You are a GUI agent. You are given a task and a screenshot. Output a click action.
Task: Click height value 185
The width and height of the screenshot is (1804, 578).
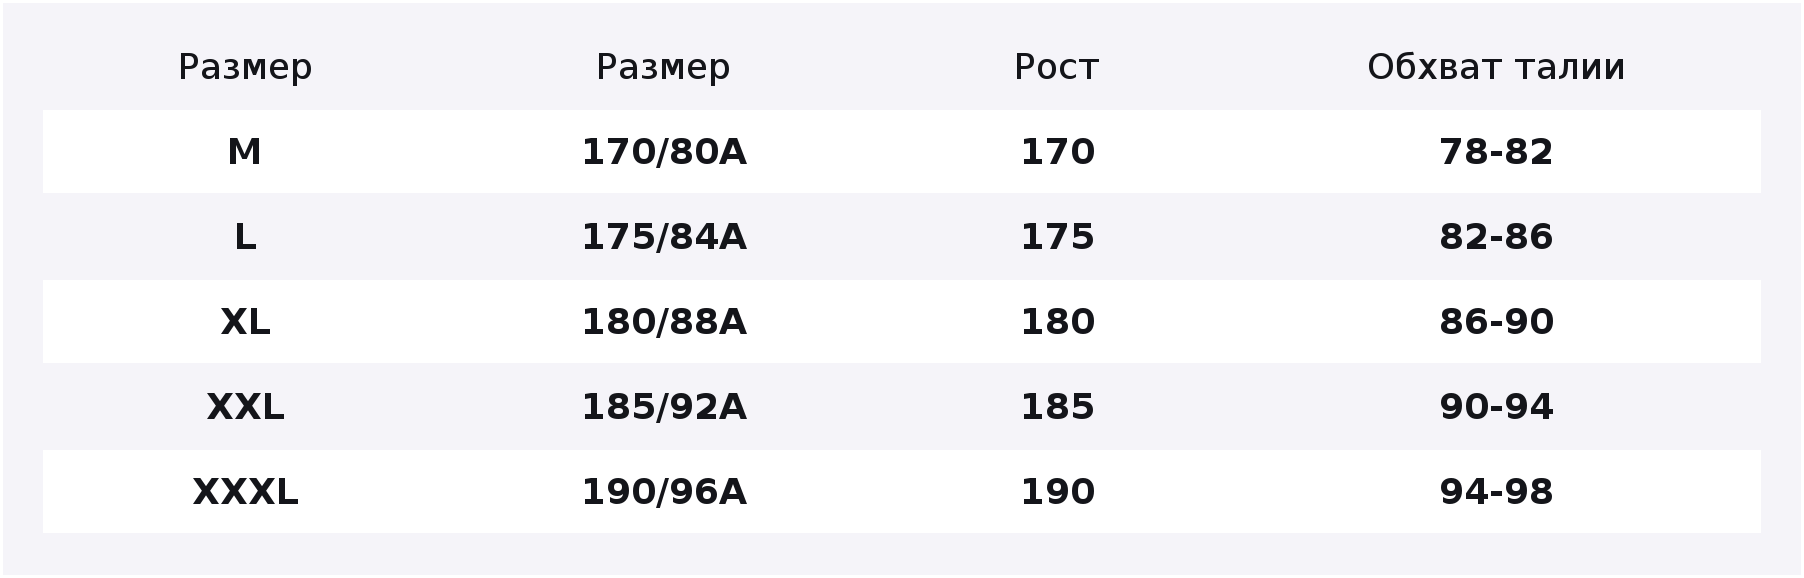[1057, 407]
